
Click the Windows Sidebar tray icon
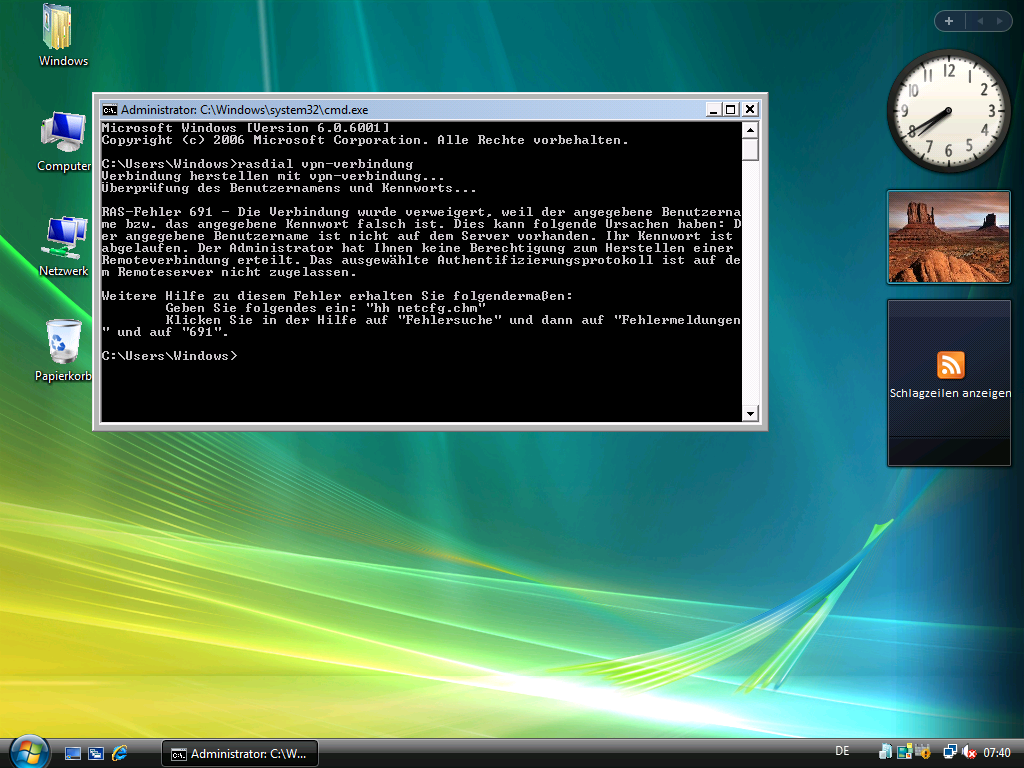click(x=904, y=752)
